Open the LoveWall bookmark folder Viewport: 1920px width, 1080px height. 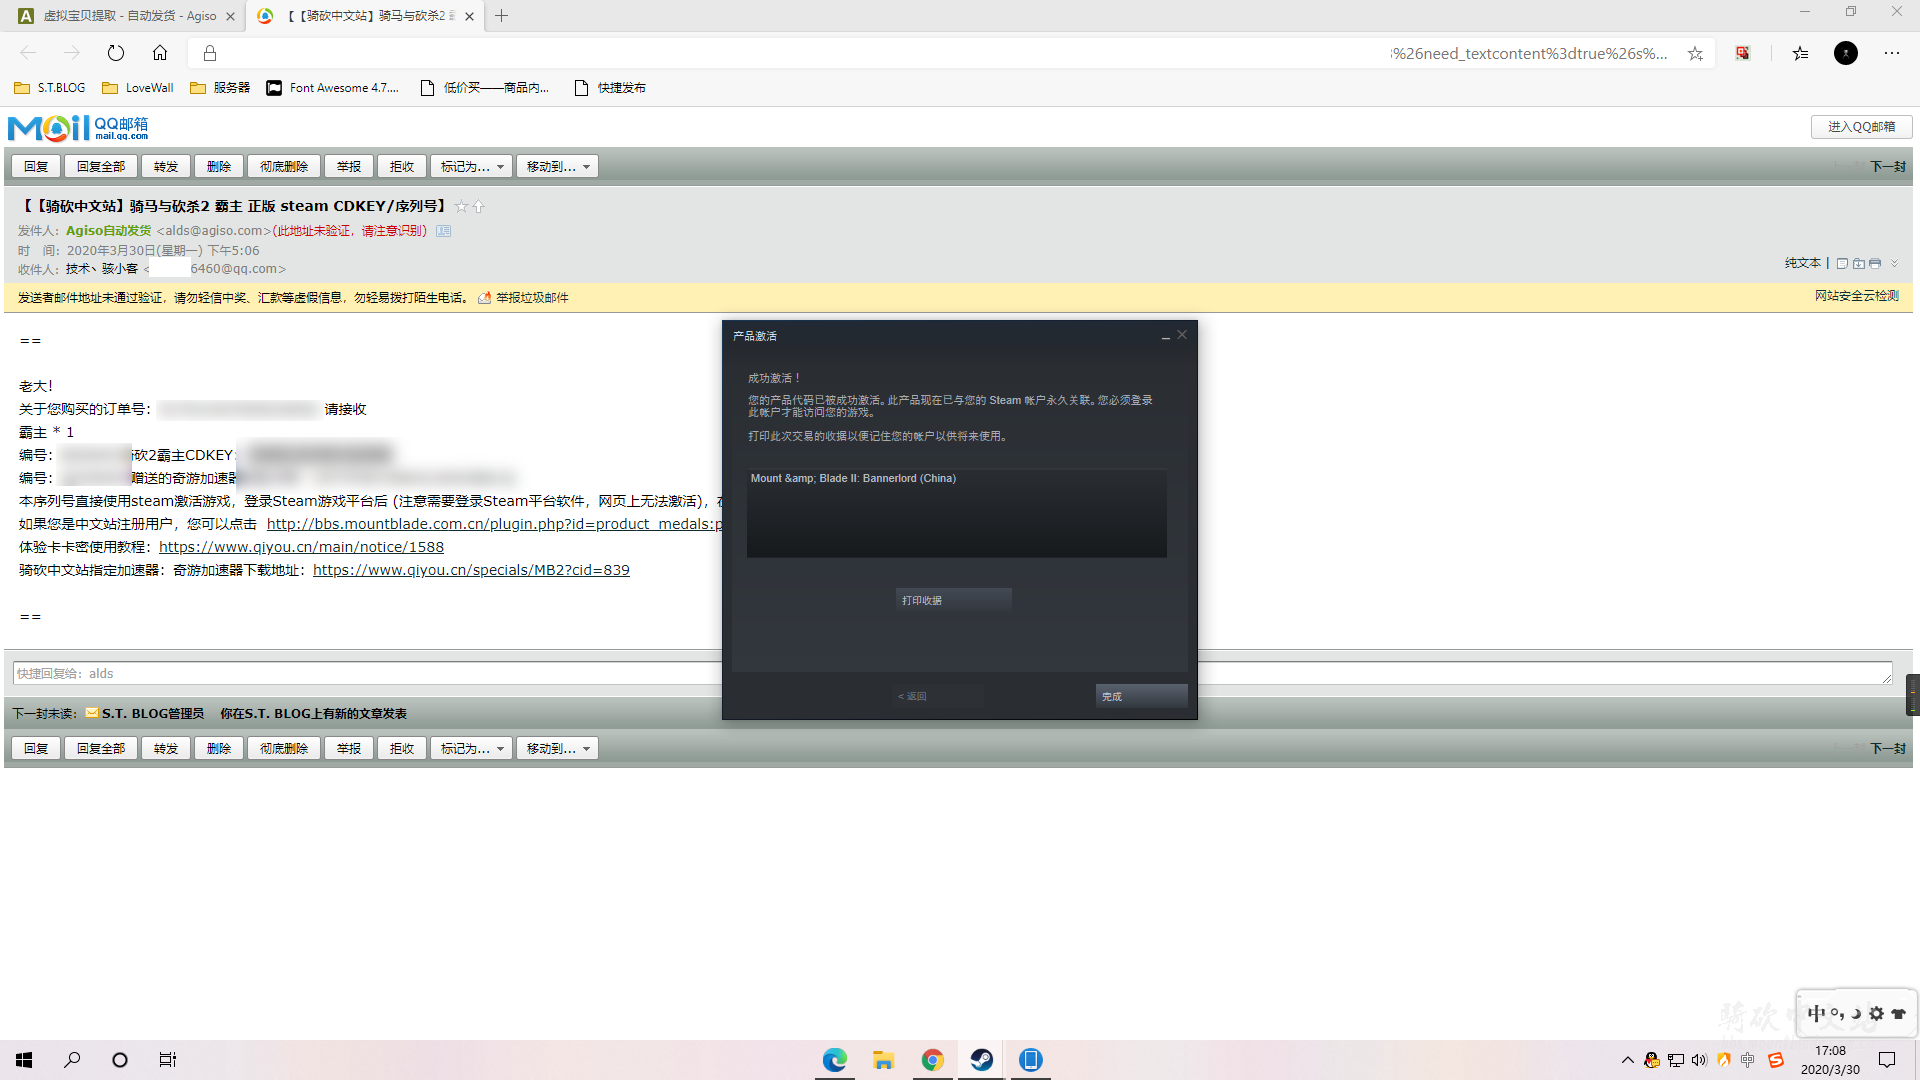pos(138,88)
